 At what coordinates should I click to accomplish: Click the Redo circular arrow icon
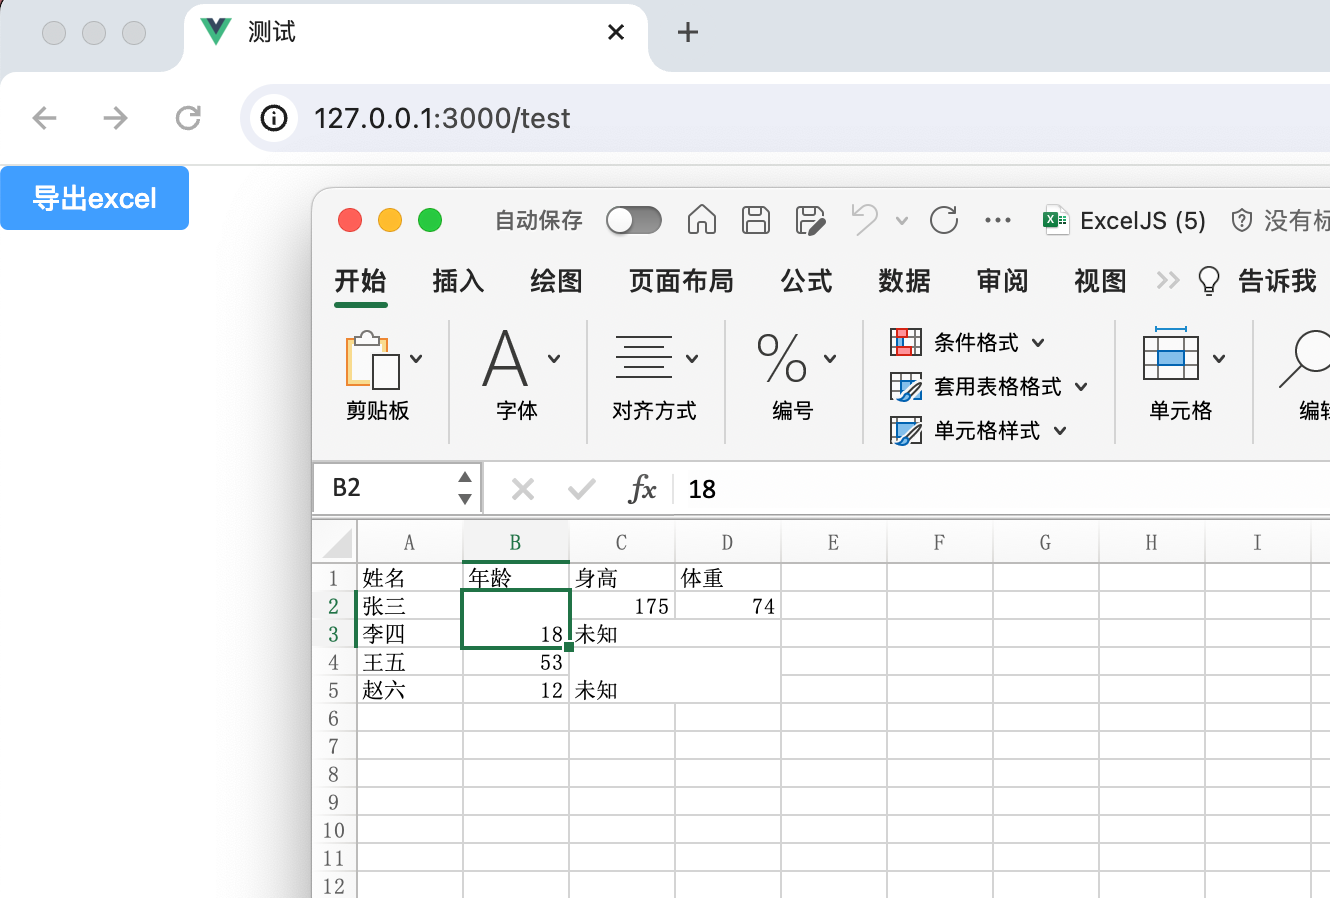pos(944,220)
